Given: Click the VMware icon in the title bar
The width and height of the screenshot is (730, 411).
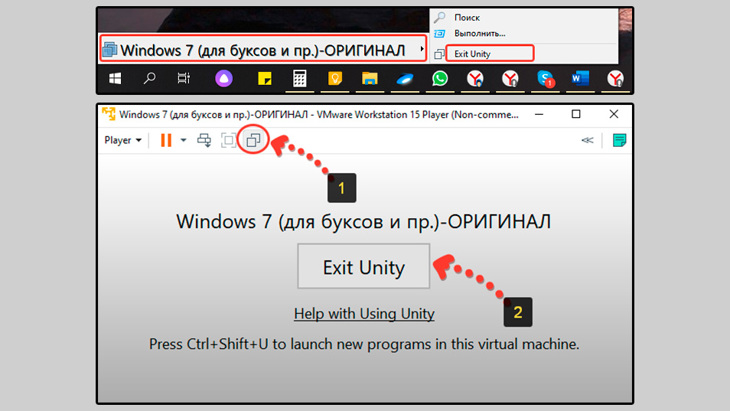Looking at the screenshot, I should pos(108,114).
